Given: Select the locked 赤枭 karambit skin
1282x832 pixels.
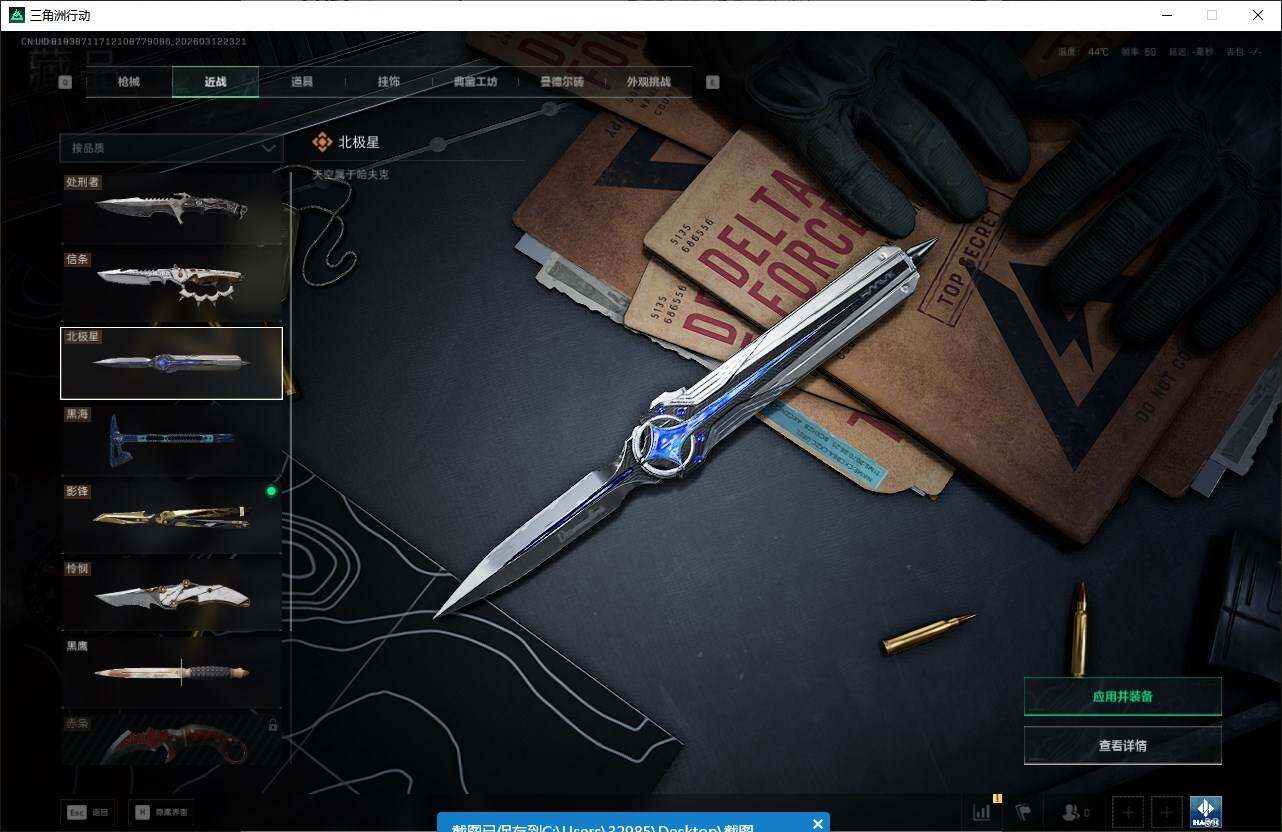Looking at the screenshot, I should pyautogui.click(x=171, y=739).
